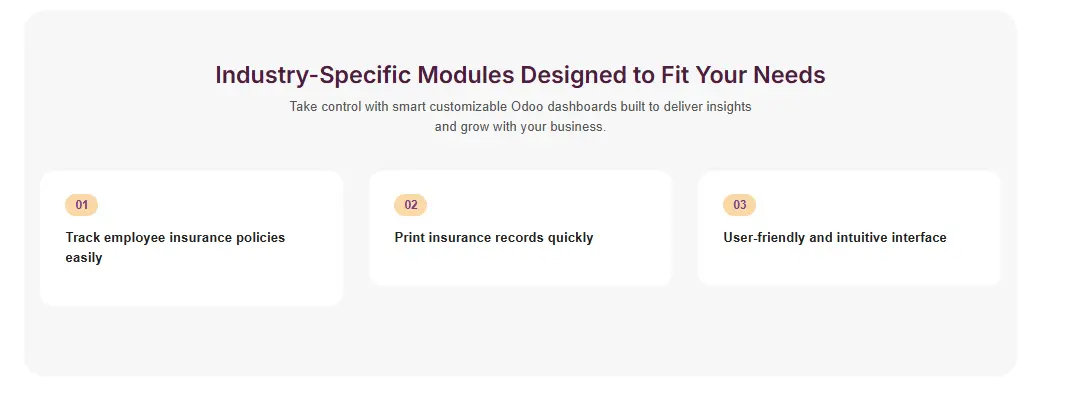
Task: Select the "User-friendly and intuitive interface" card title
Action: 835,238
